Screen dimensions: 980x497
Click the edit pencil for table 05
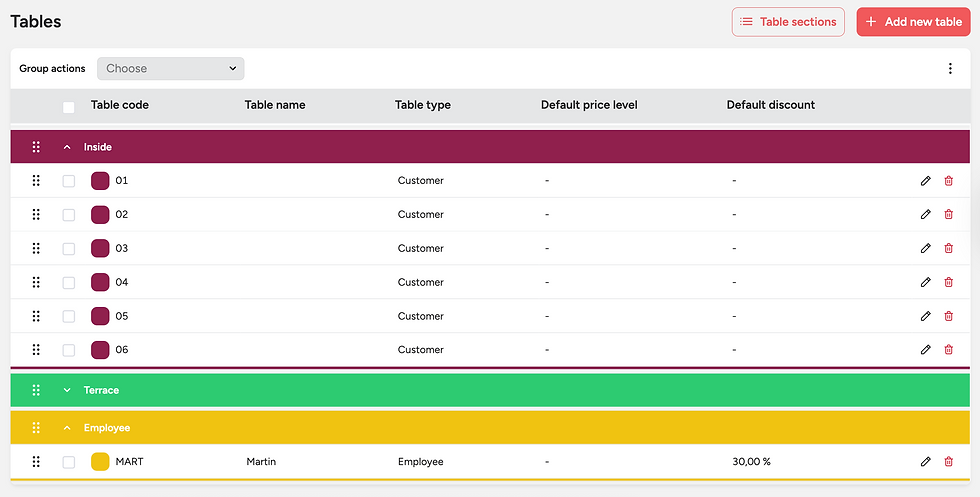pos(925,316)
